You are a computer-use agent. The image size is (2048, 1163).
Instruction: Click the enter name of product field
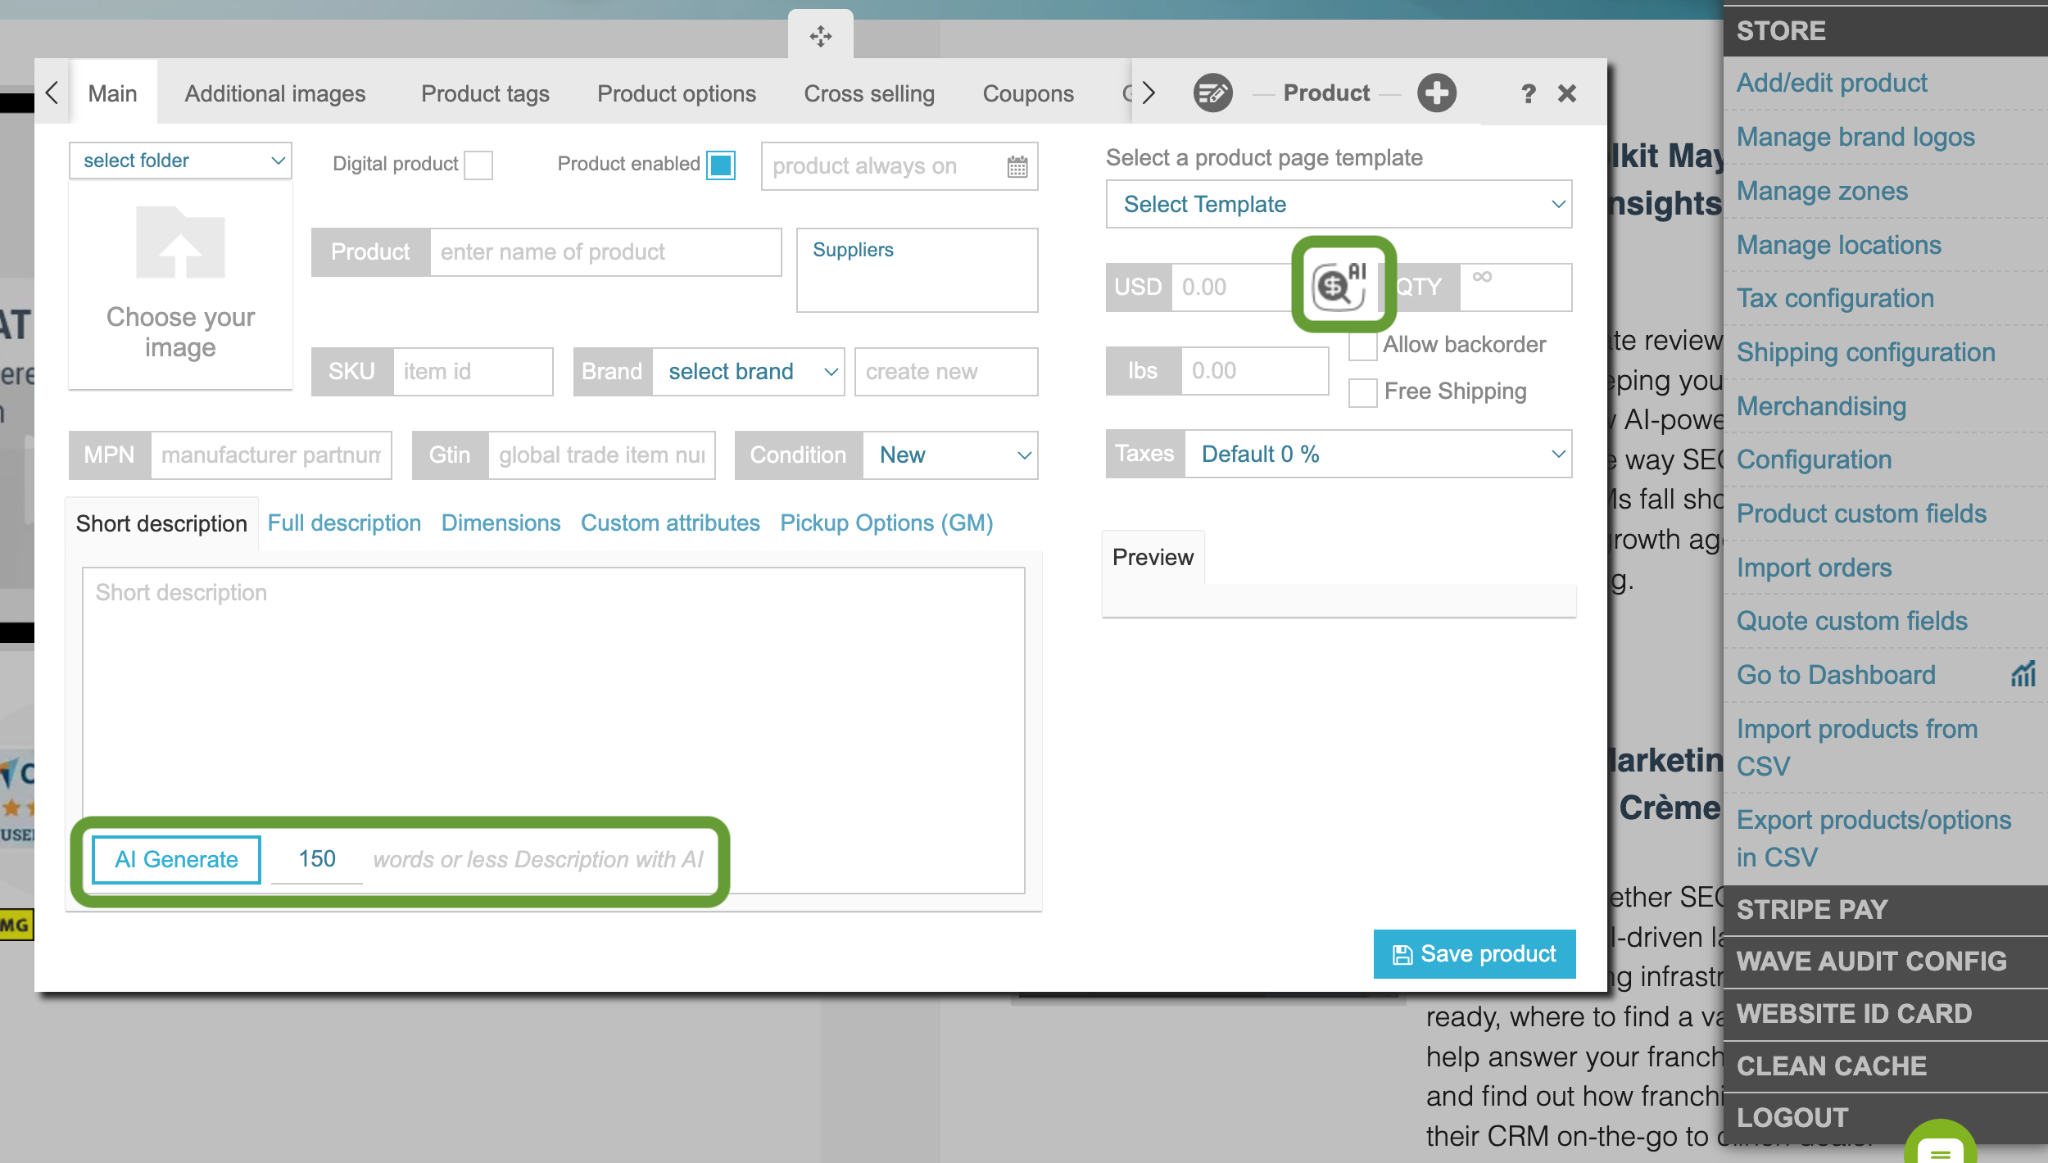(605, 252)
